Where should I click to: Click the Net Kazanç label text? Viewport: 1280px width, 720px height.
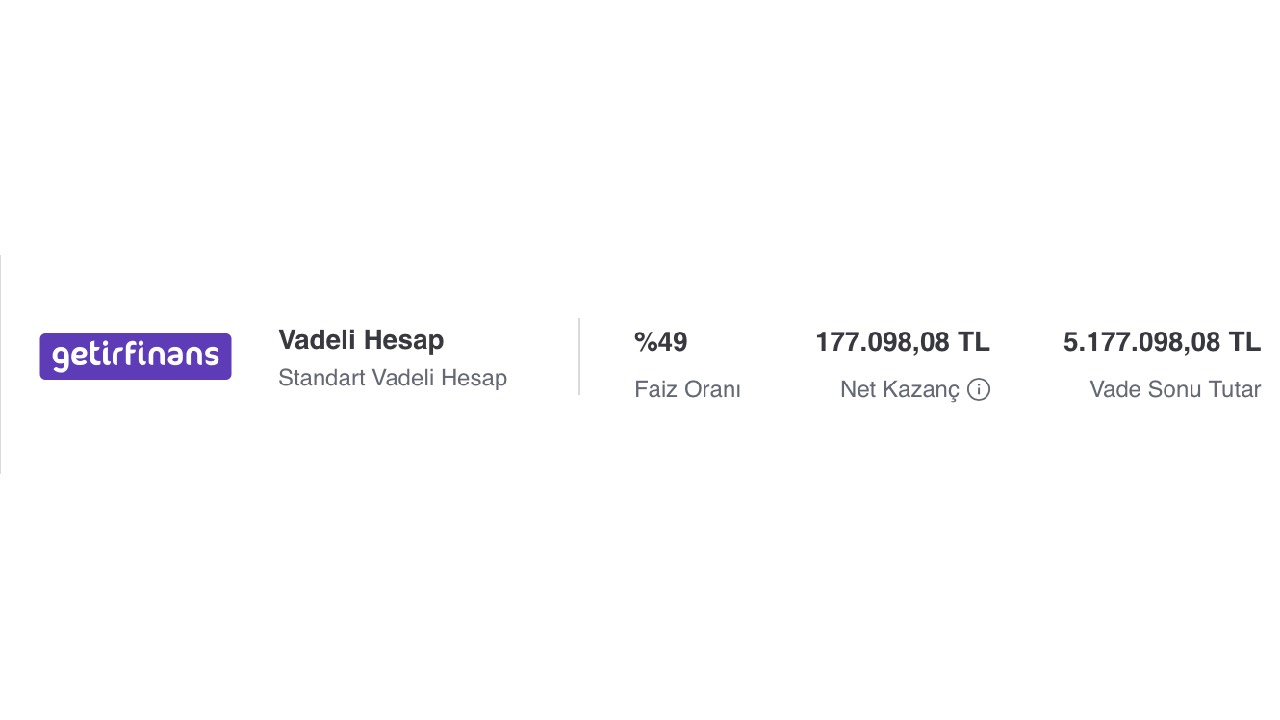[900, 390]
